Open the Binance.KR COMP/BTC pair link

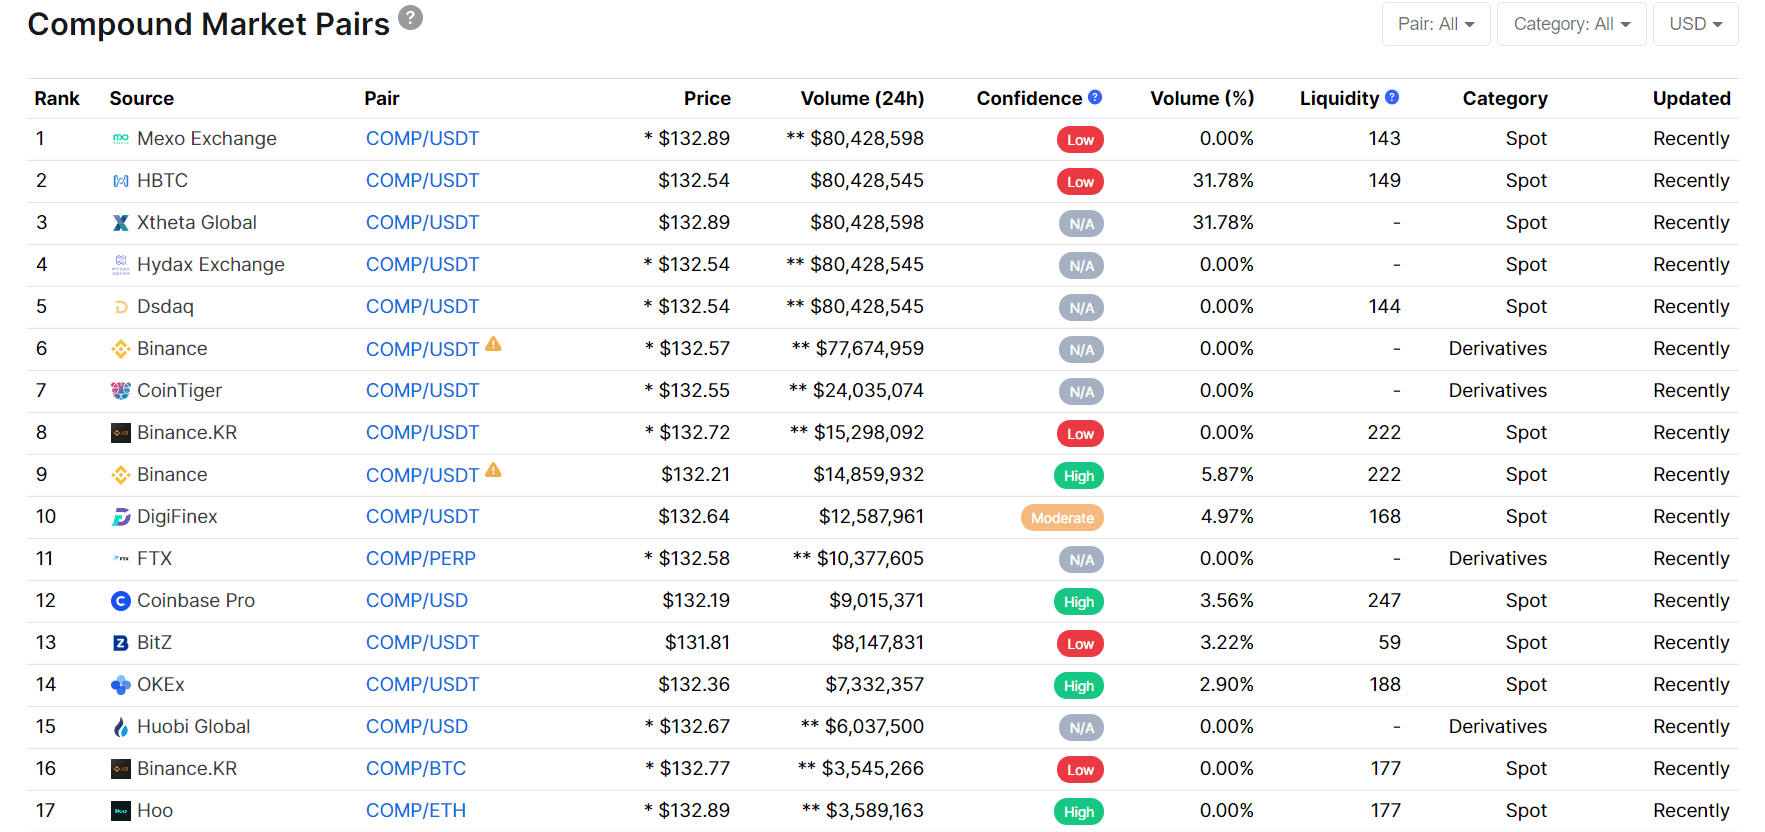click(416, 769)
